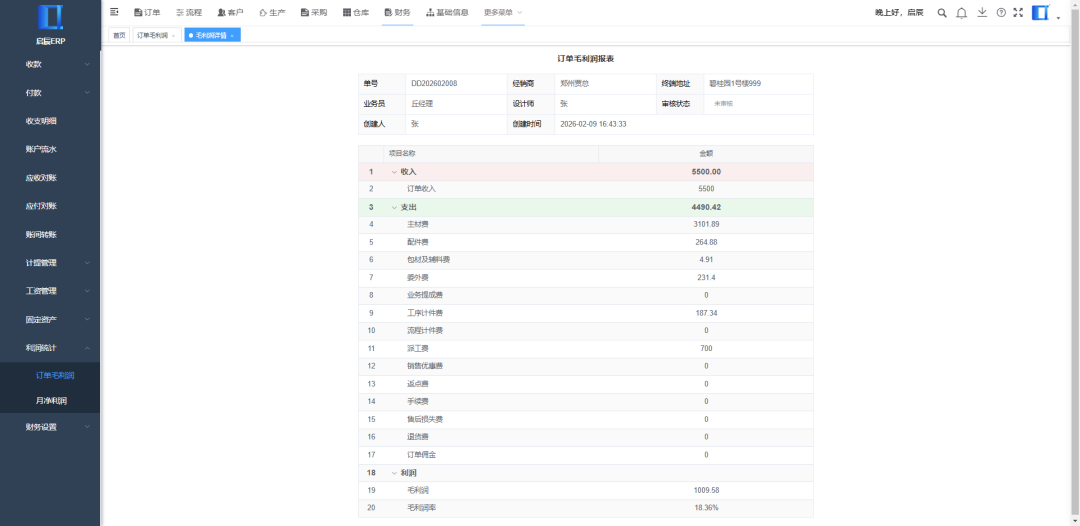Click the 工序计件费 amount 187.34

706,313
